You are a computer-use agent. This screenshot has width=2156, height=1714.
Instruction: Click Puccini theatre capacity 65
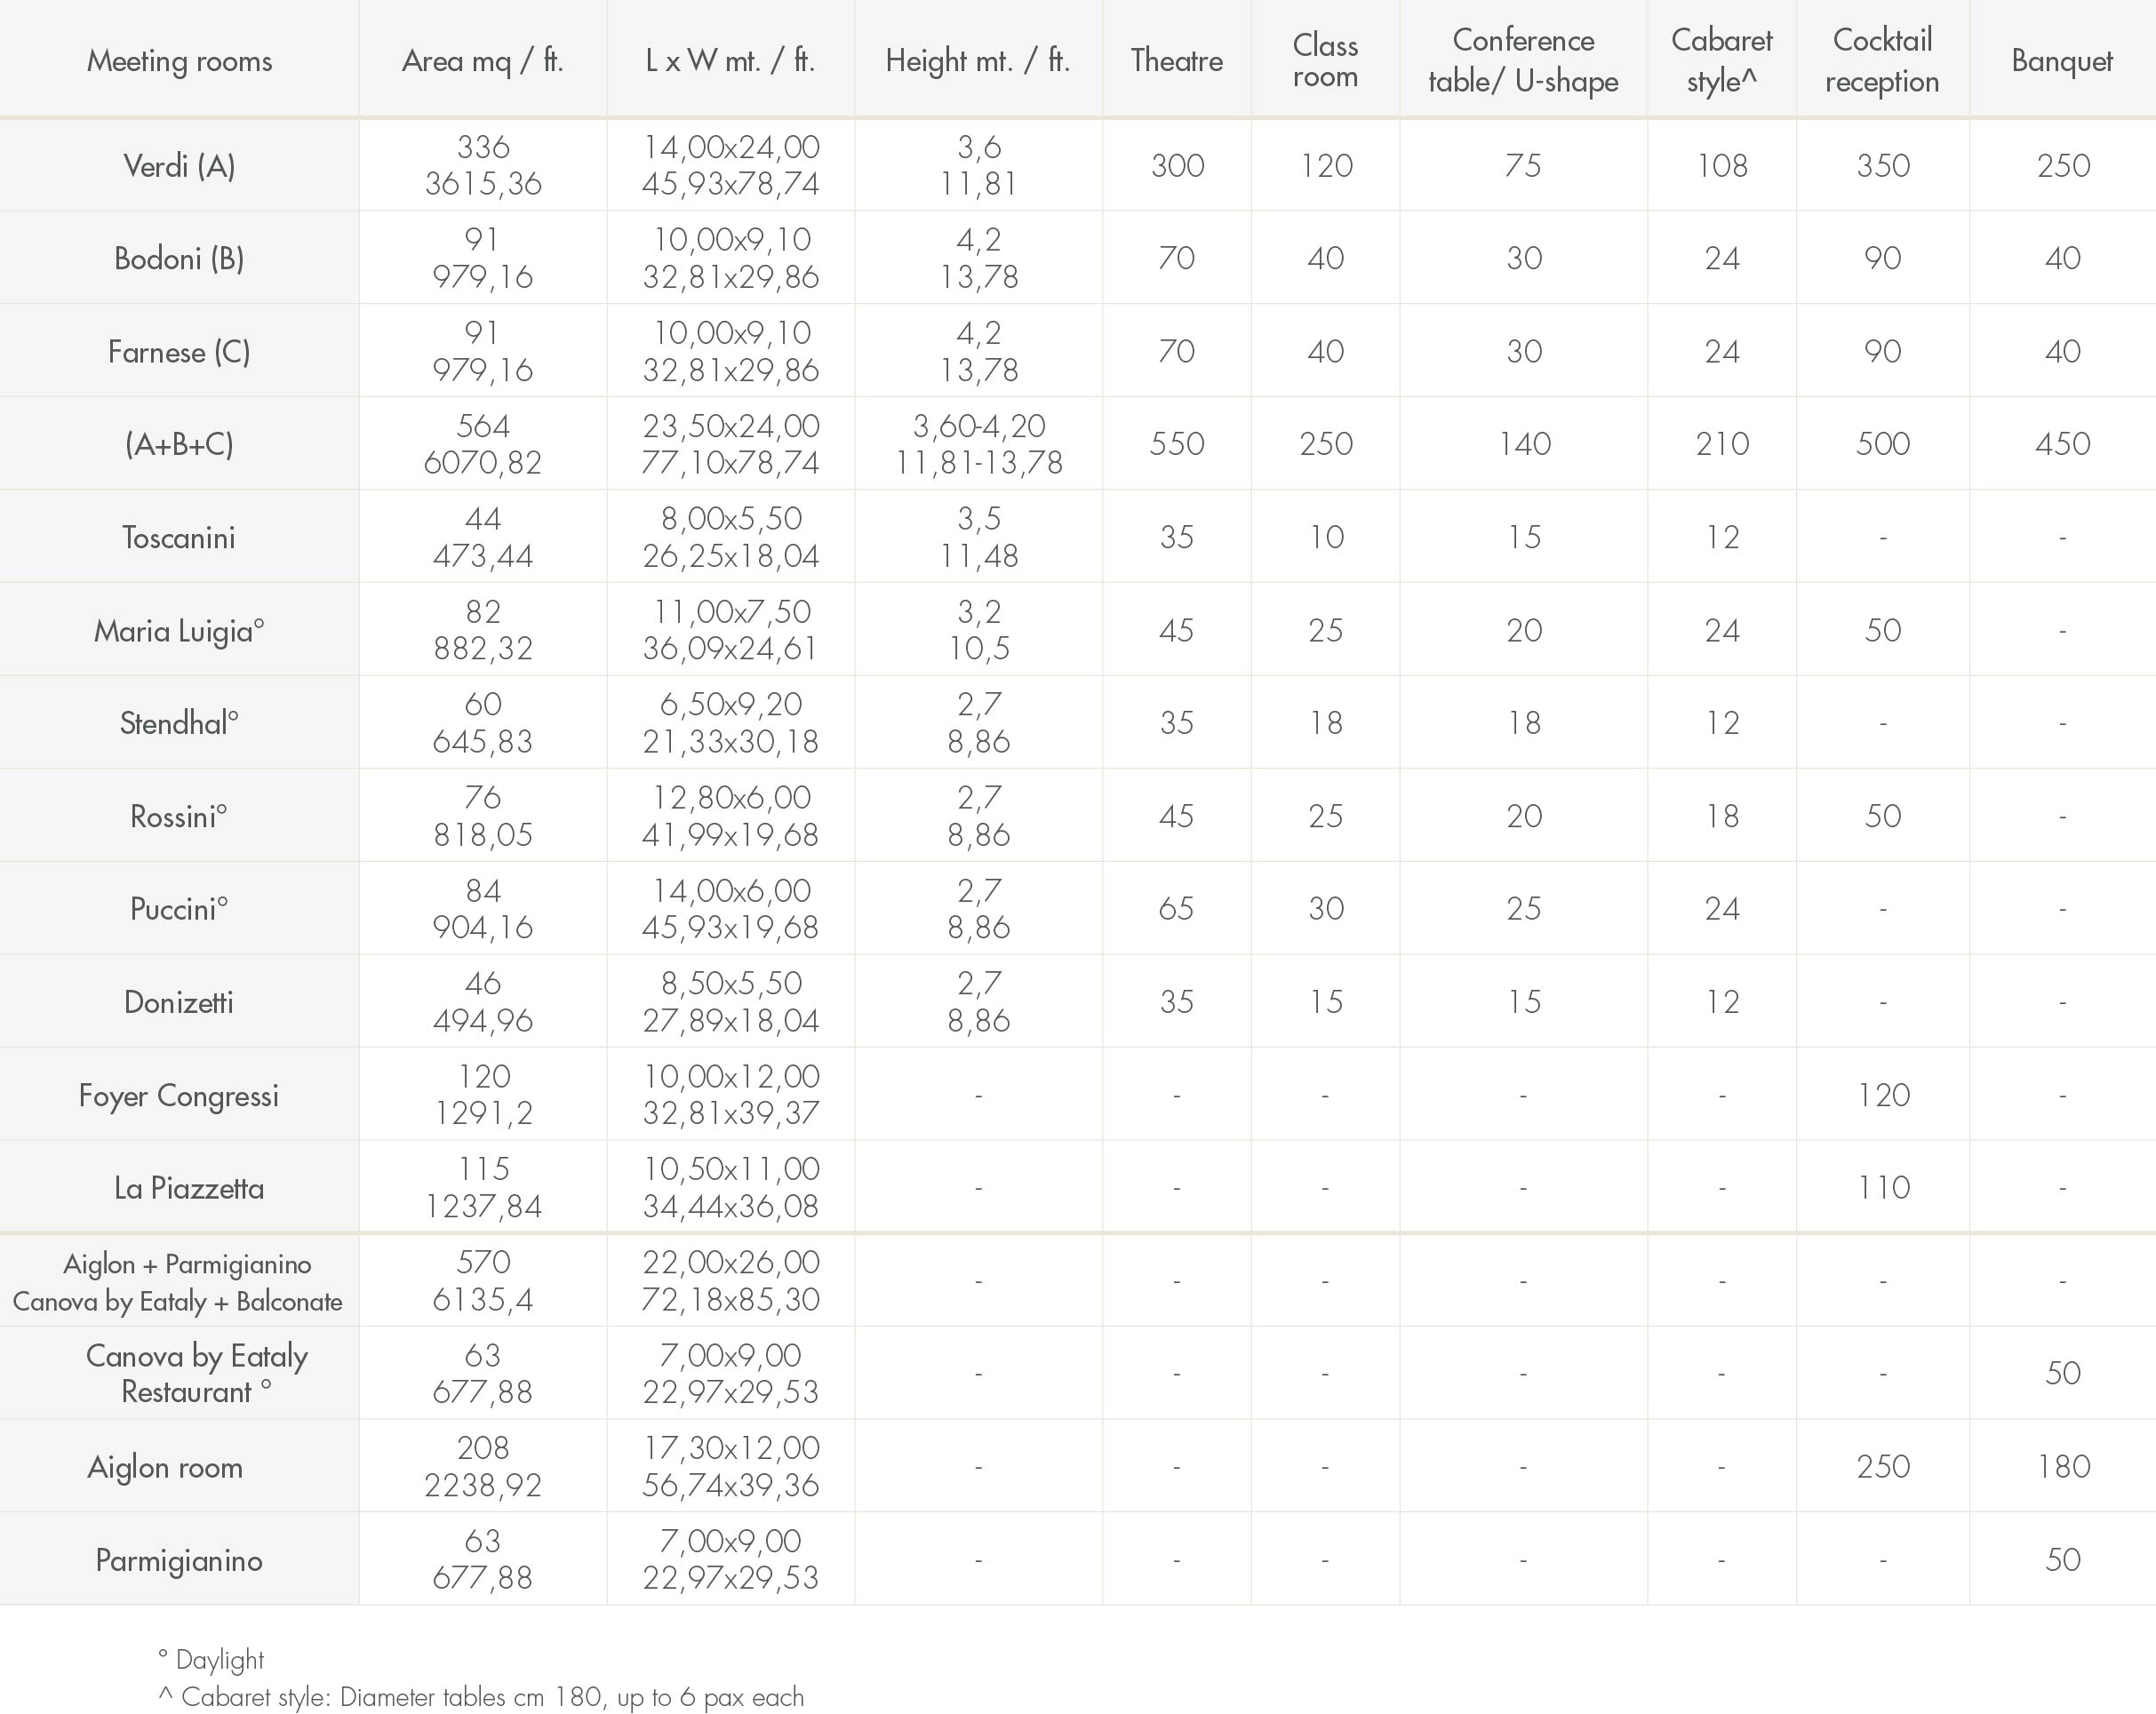tap(1176, 908)
